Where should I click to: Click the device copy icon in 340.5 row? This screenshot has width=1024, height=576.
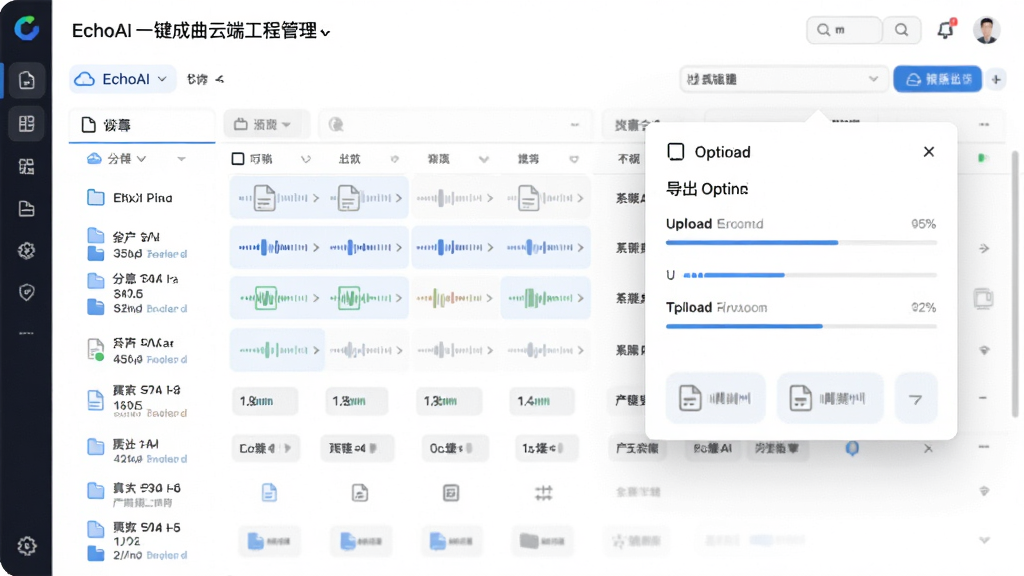[984, 298]
